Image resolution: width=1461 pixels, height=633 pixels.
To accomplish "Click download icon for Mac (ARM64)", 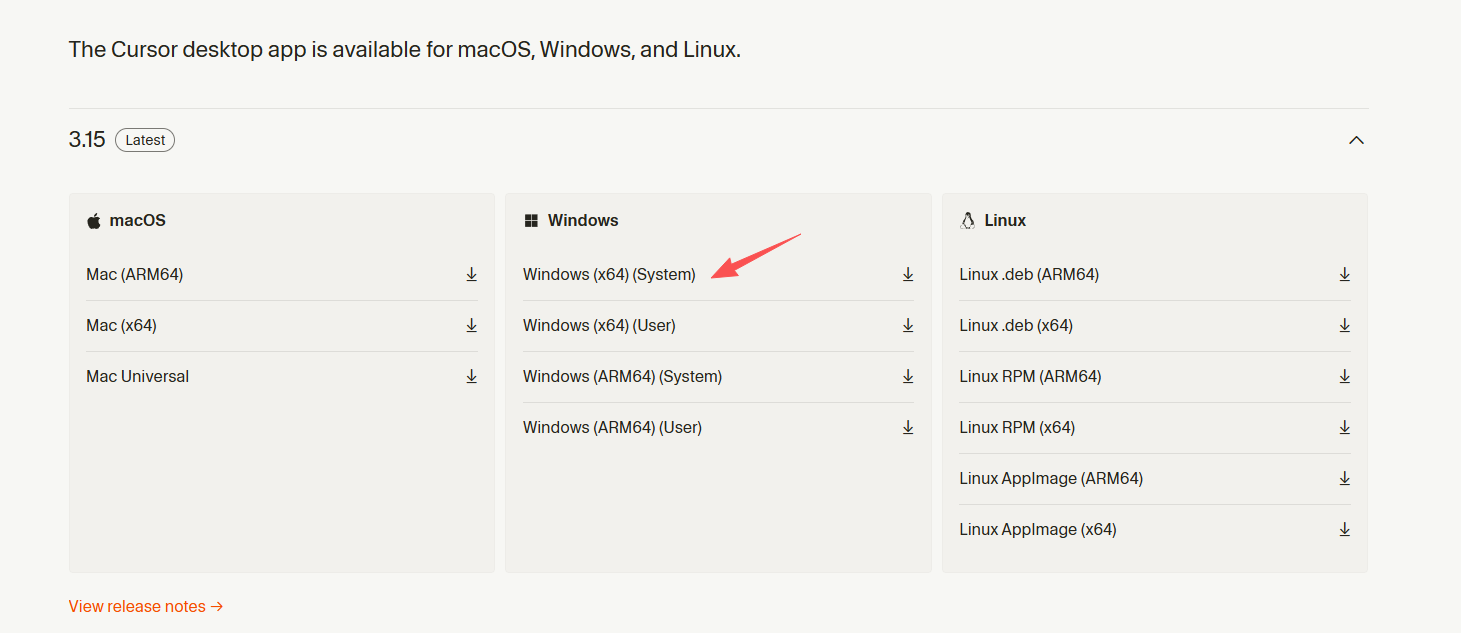I will (x=471, y=274).
